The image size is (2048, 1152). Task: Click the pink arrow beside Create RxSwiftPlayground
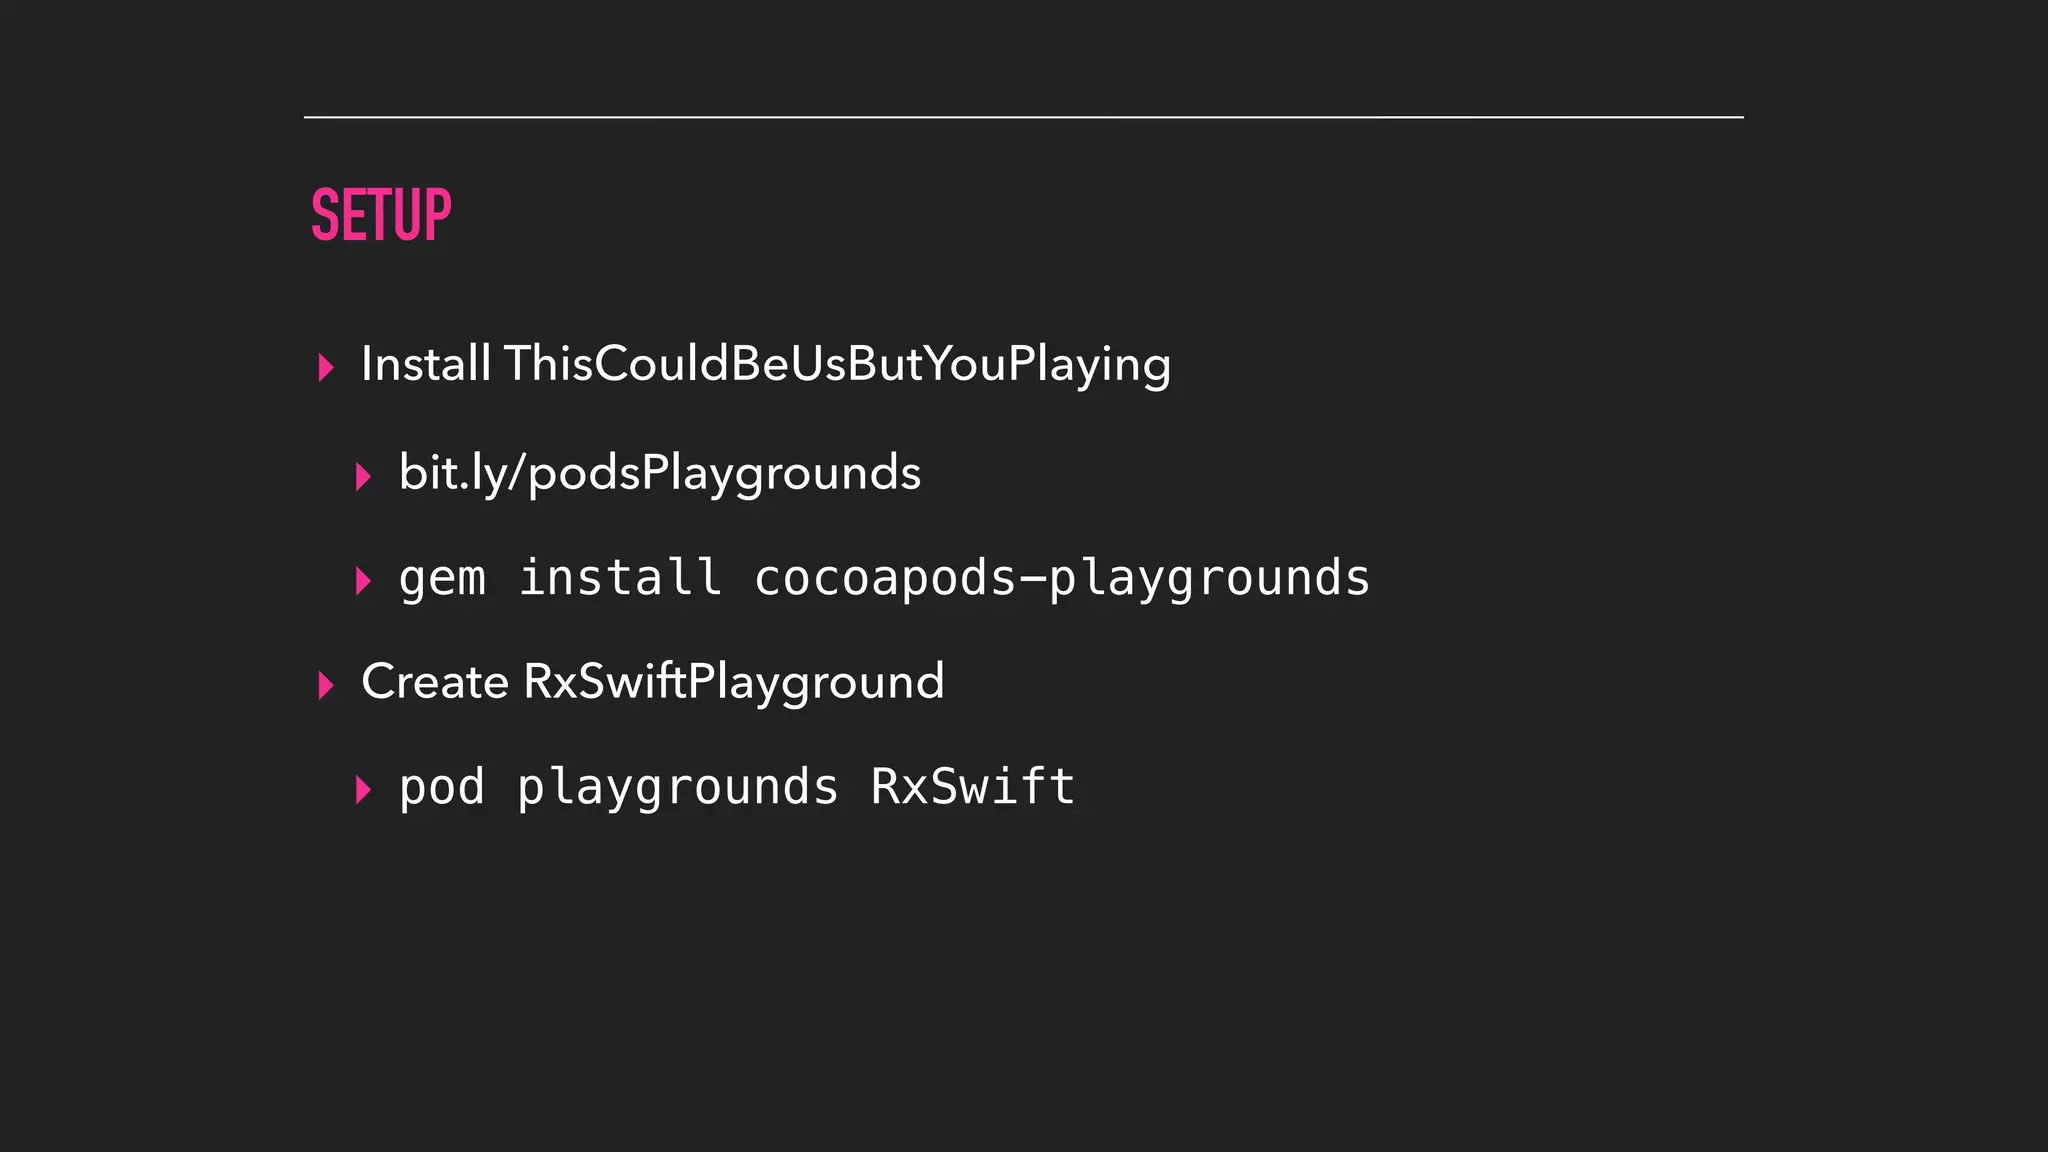(325, 685)
